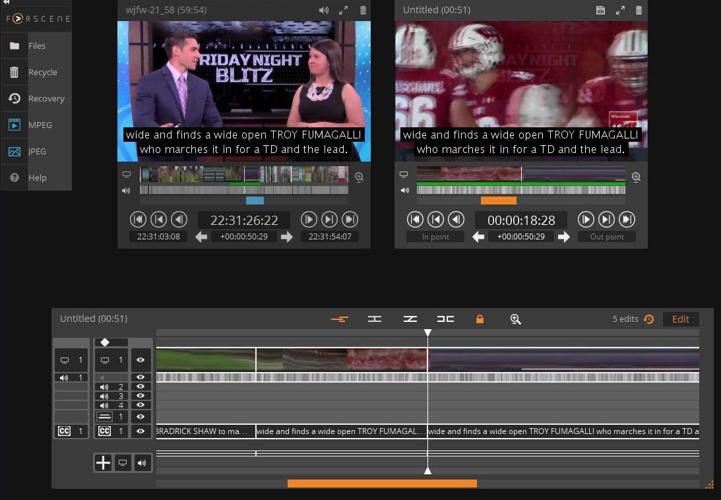Go to next edit in wjfw-21_58 player
This screenshot has width=721, height=500.
click(329, 219)
